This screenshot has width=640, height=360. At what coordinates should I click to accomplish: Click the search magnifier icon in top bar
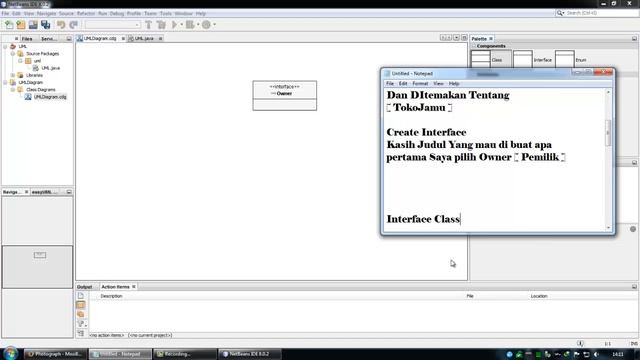click(560, 13)
